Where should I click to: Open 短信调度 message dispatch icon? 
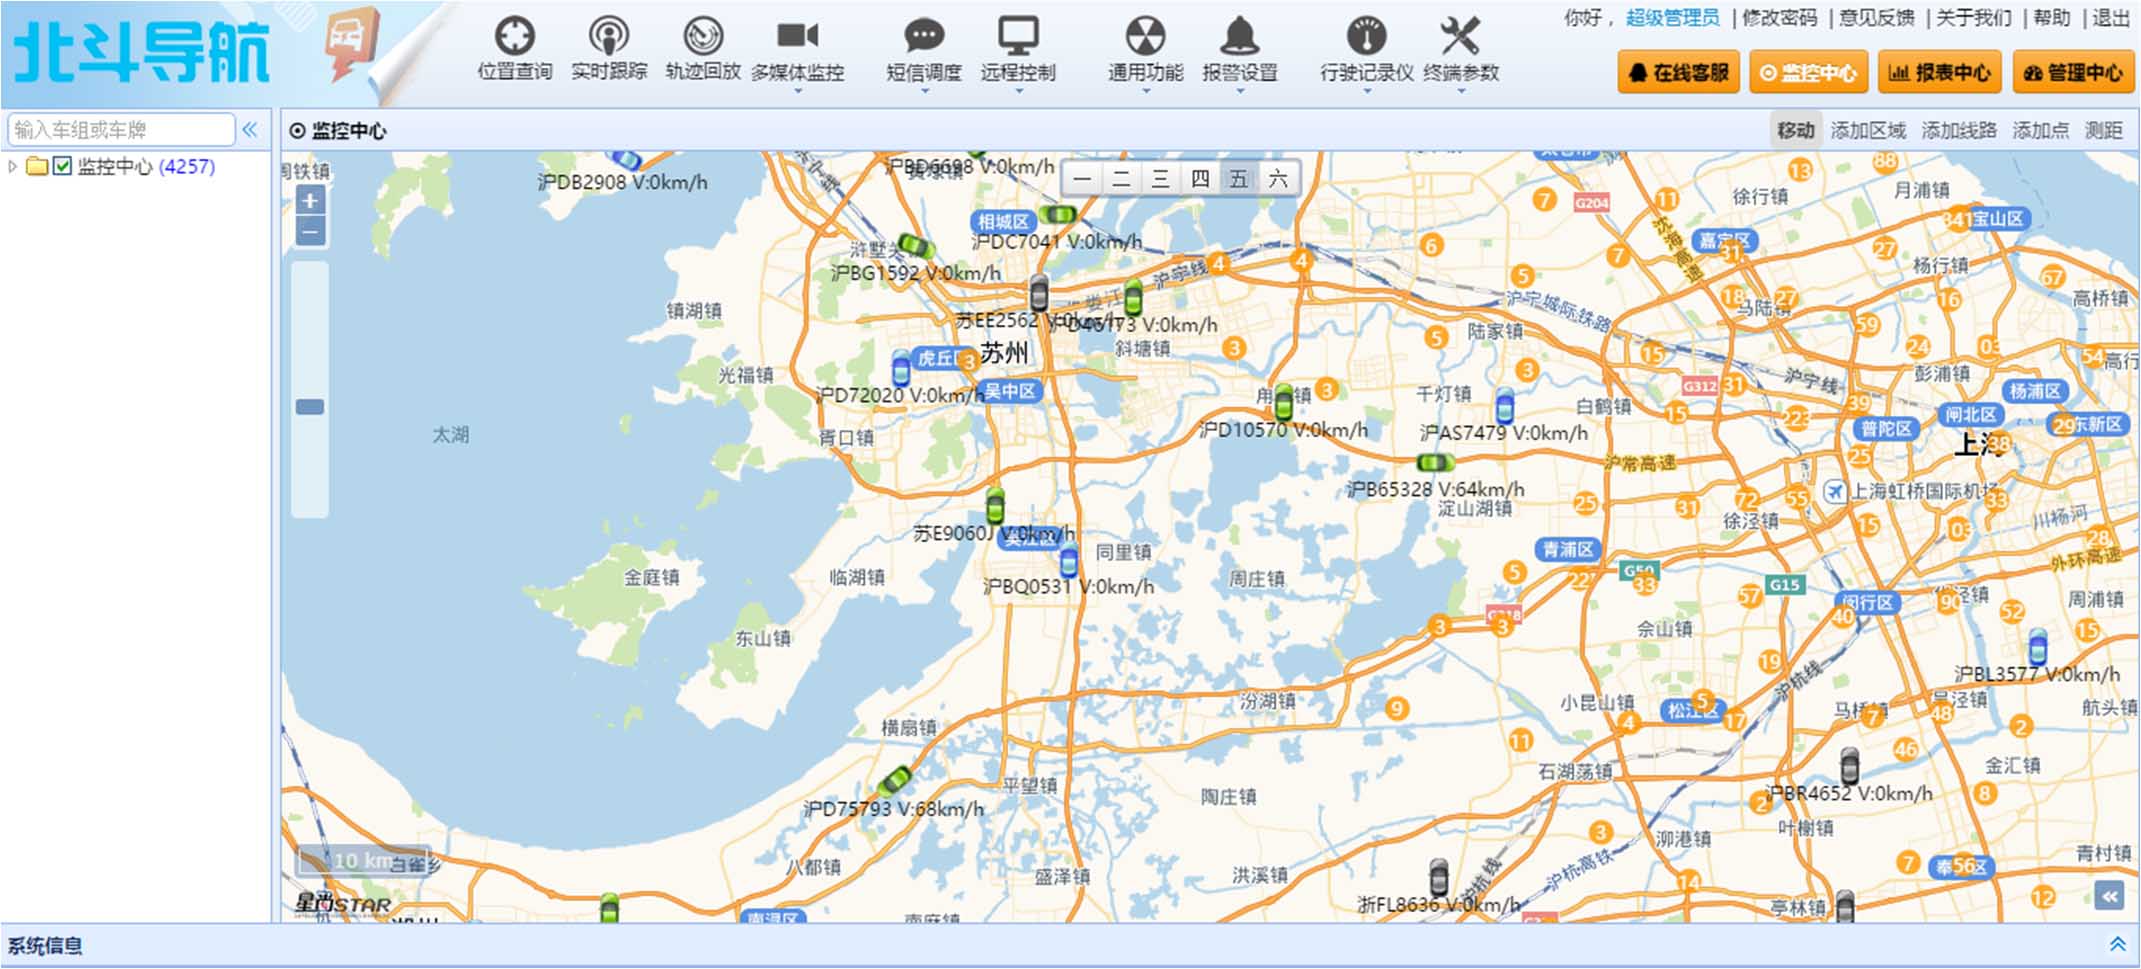(x=923, y=37)
